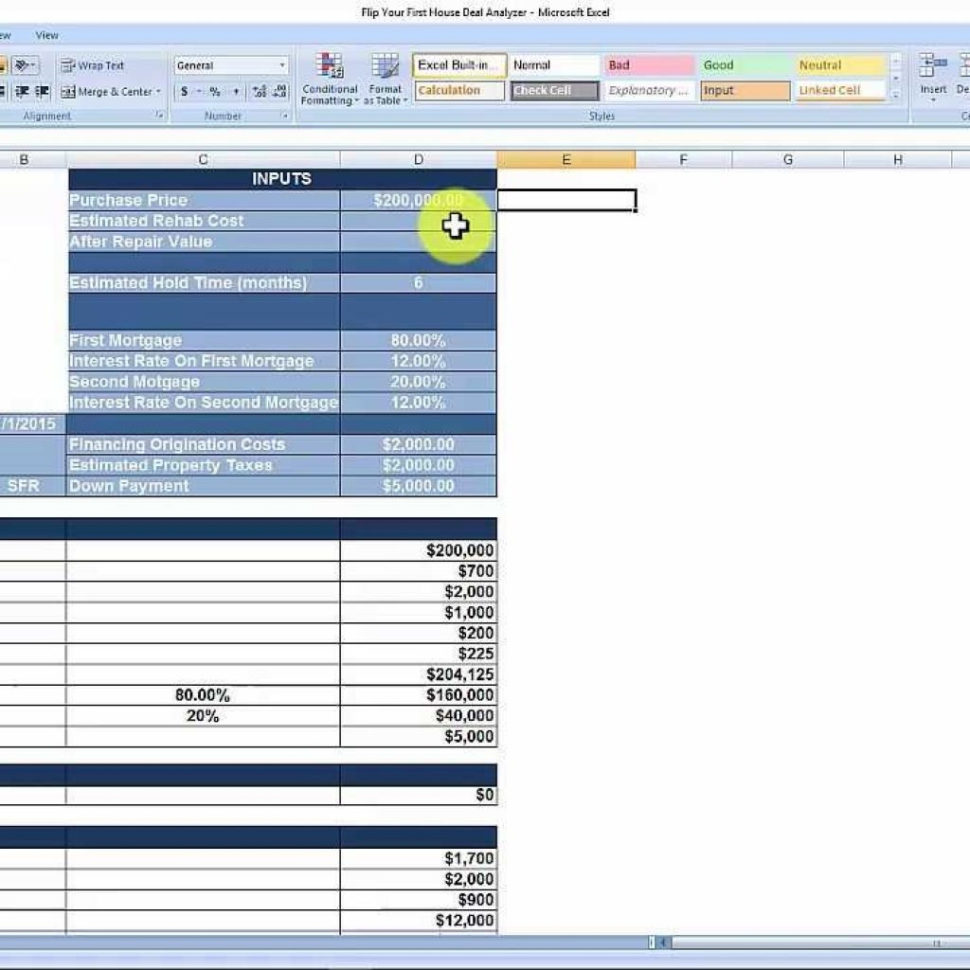Click Interest Rate On Second Mortgage label
This screenshot has width=970, height=970.
pyautogui.click(x=204, y=403)
